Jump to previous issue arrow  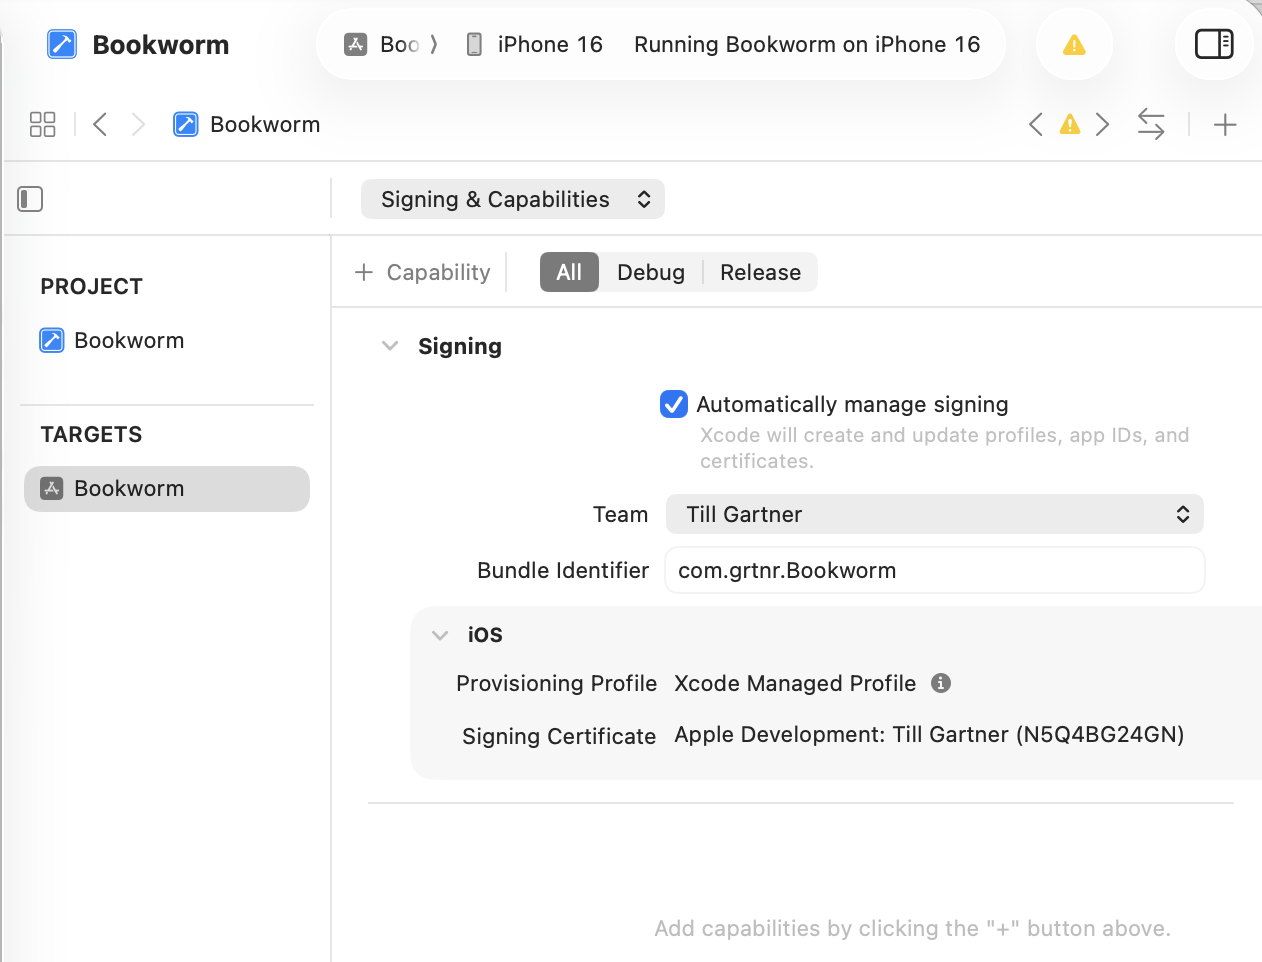tap(1036, 124)
